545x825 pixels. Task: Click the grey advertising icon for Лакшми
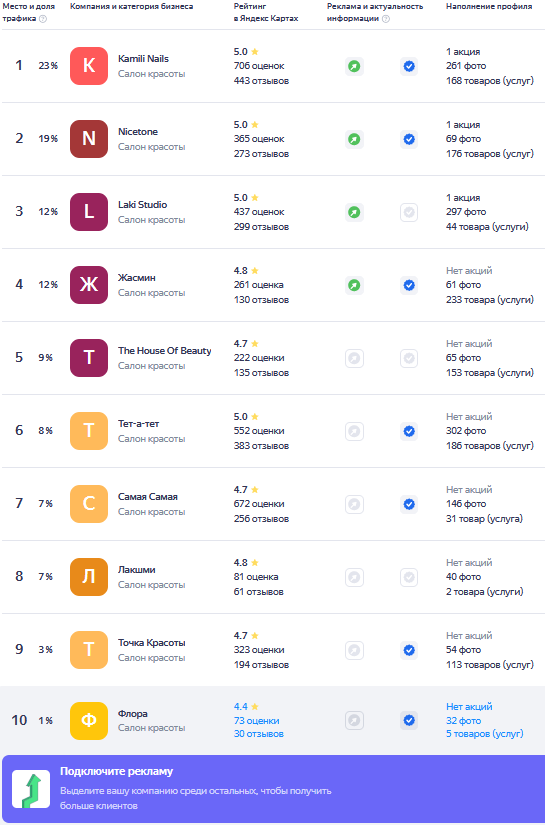pos(355,577)
